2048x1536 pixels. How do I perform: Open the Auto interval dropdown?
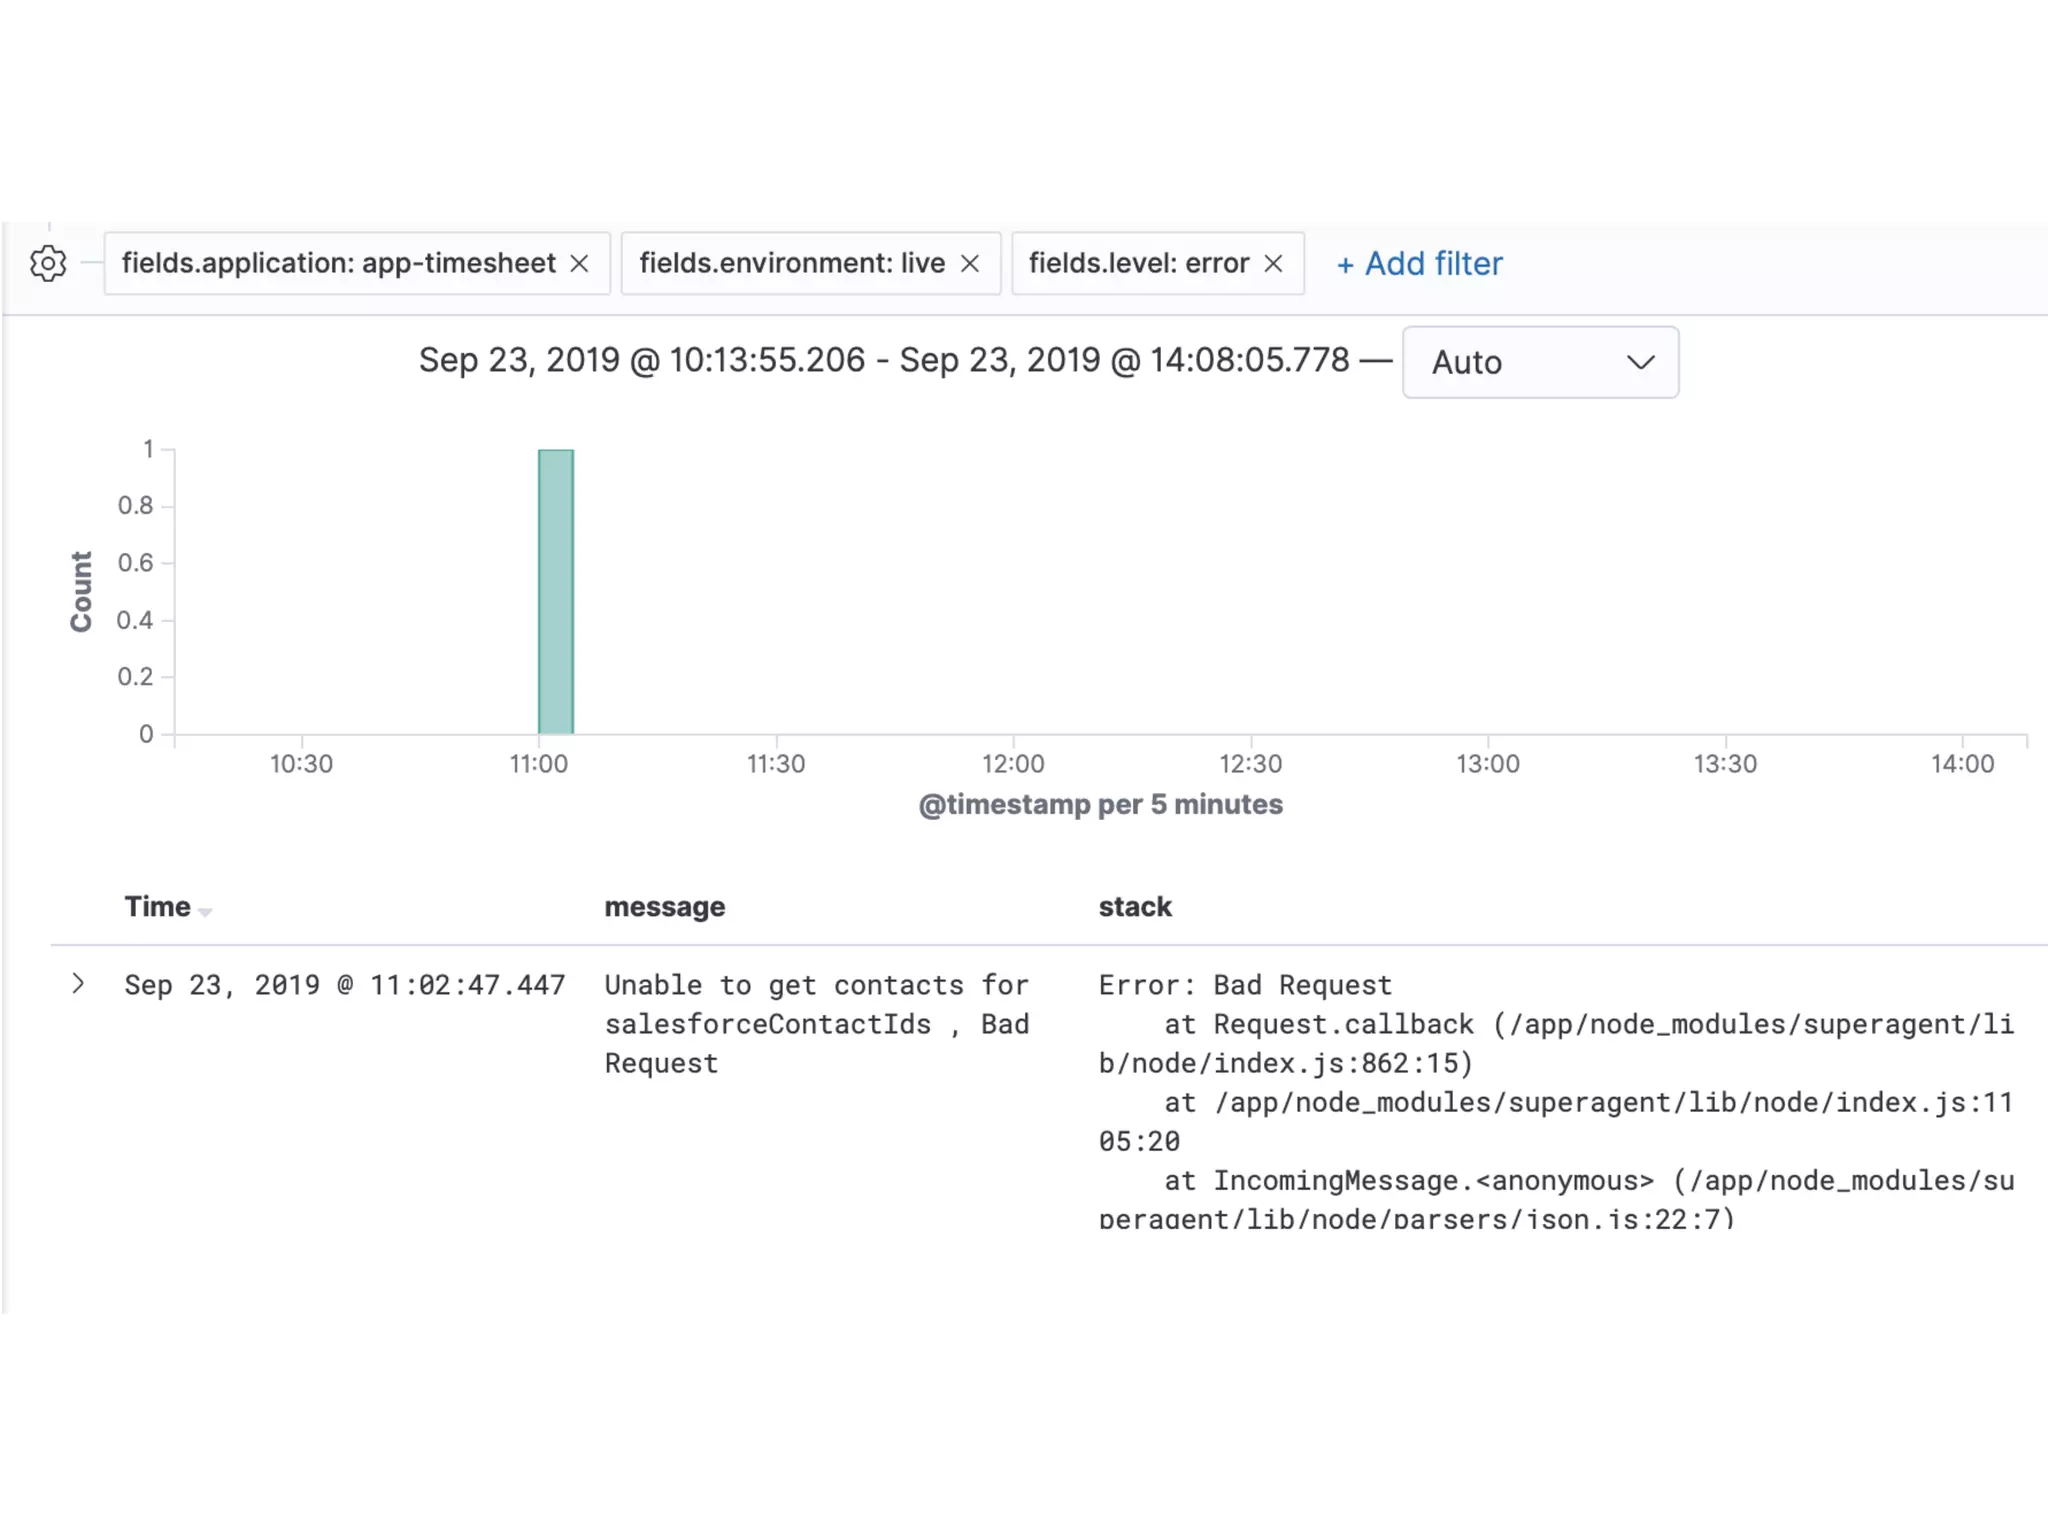(x=1539, y=362)
